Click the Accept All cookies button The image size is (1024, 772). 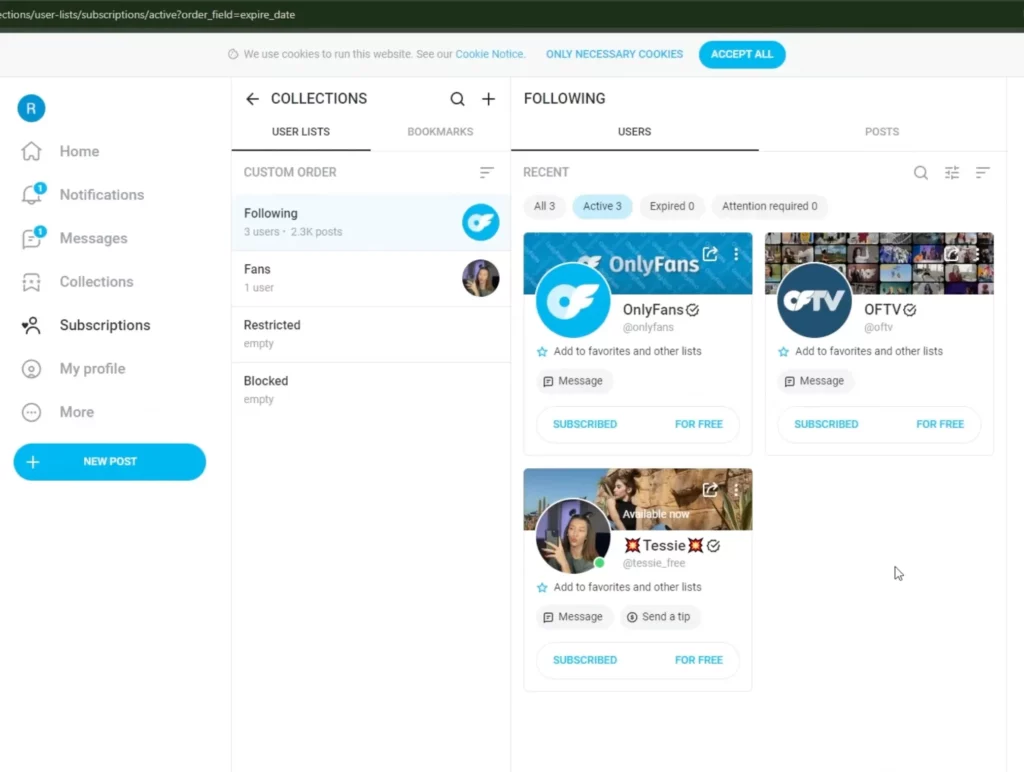[742, 54]
